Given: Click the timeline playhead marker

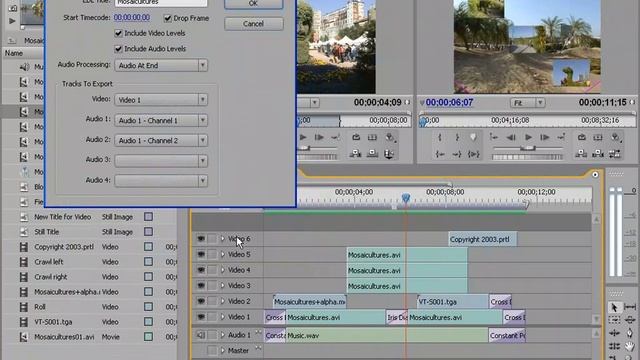Looking at the screenshot, I should 405,198.
